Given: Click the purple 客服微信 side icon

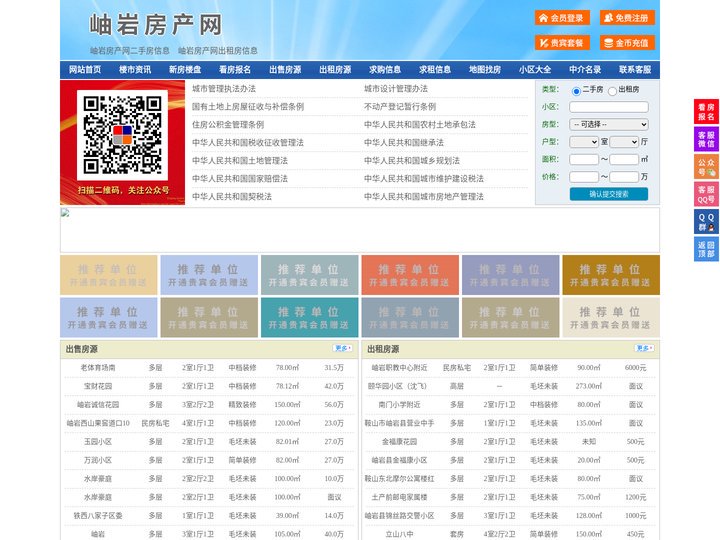Looking at the screenshot, I should (x=706, y=139).
